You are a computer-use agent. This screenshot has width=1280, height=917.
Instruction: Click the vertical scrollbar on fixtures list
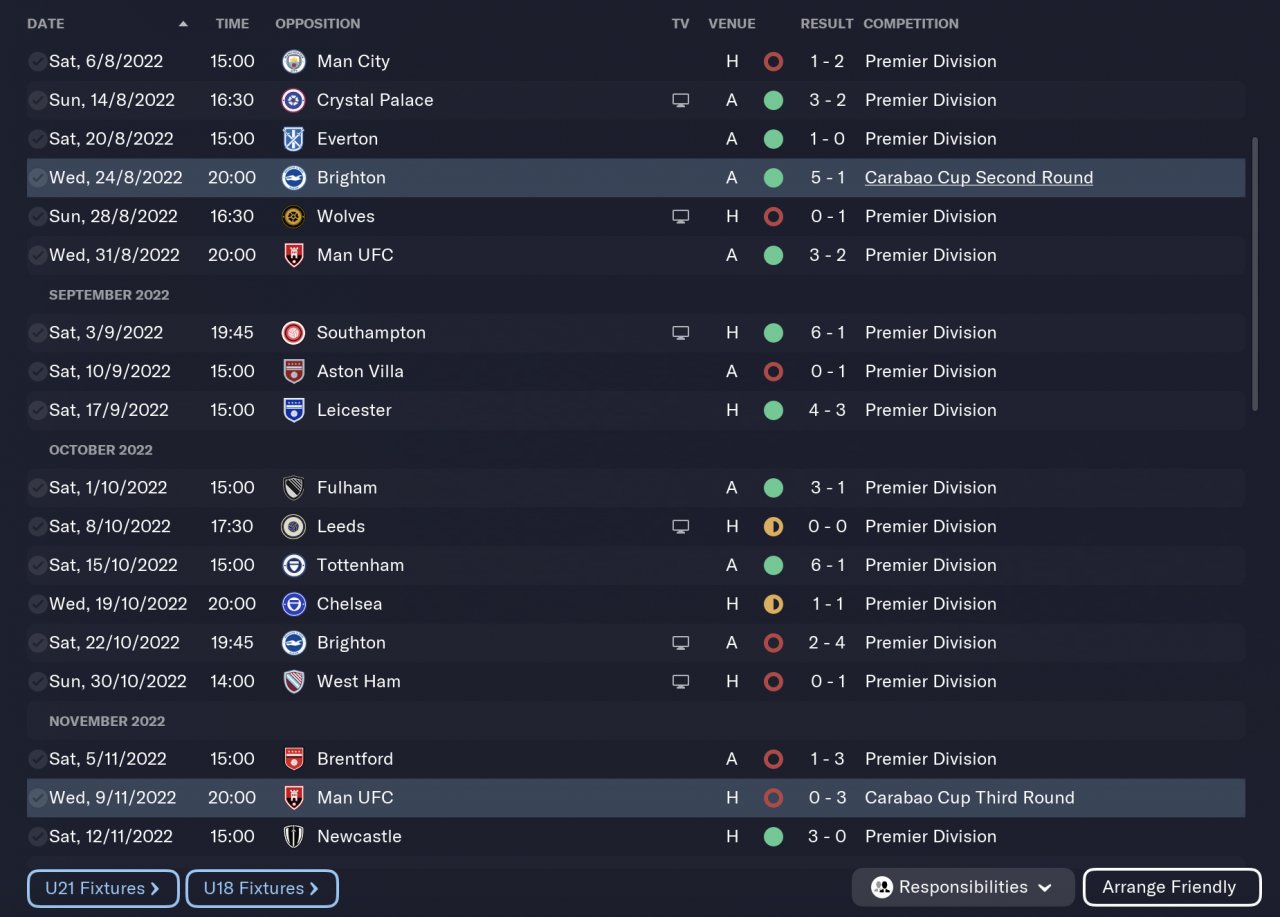(1256, 274)
